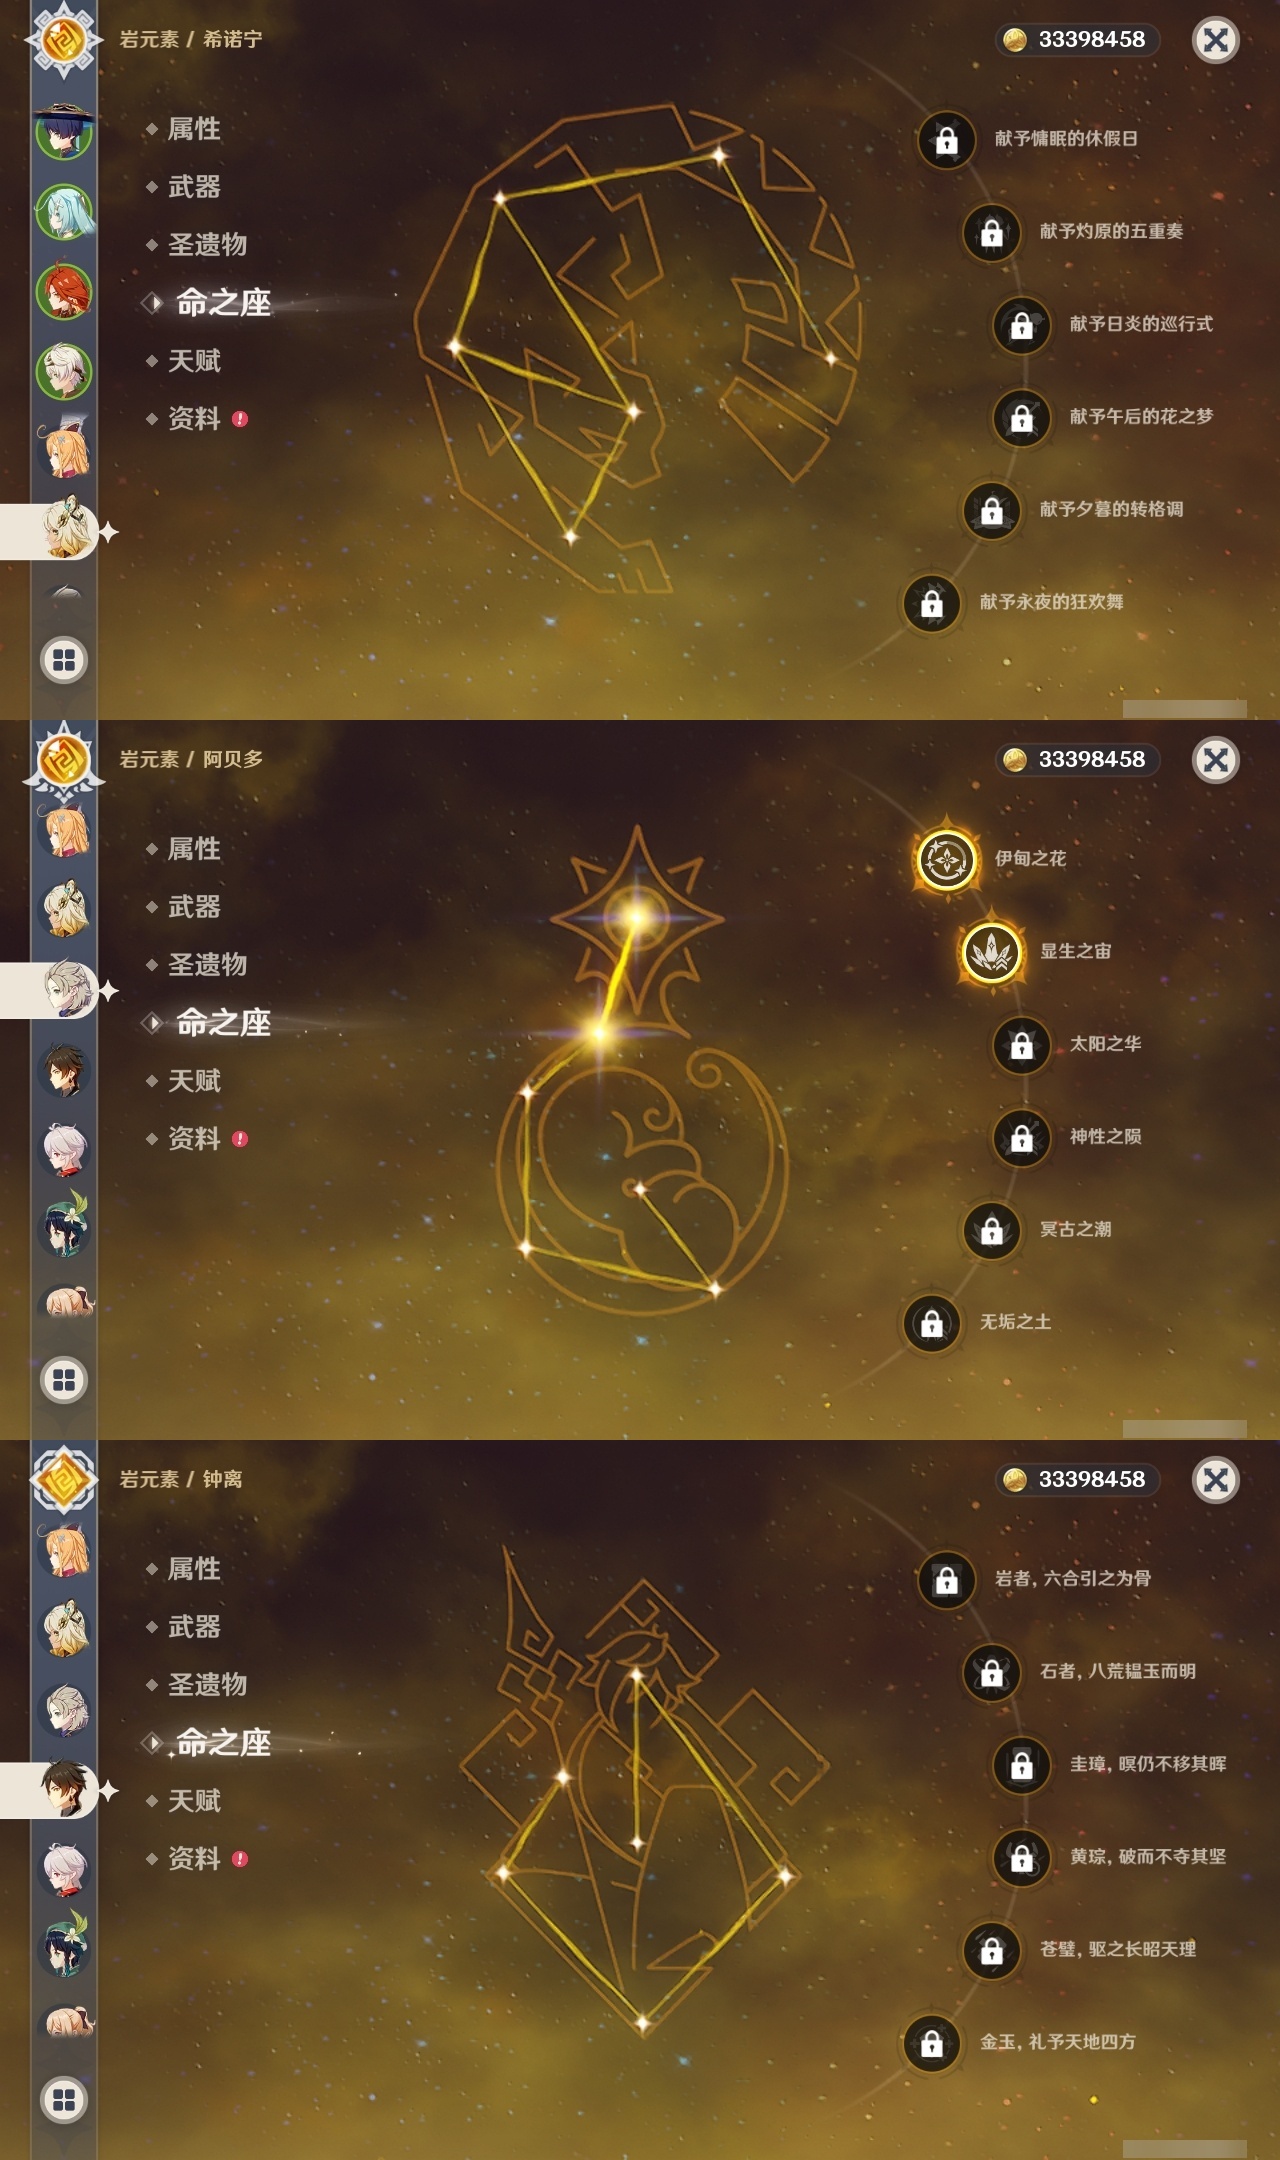Image resolution: width=1280 pixels, height=2160 pixels.
Task: Open the character grid button in top panel
Action: point(64,660)
